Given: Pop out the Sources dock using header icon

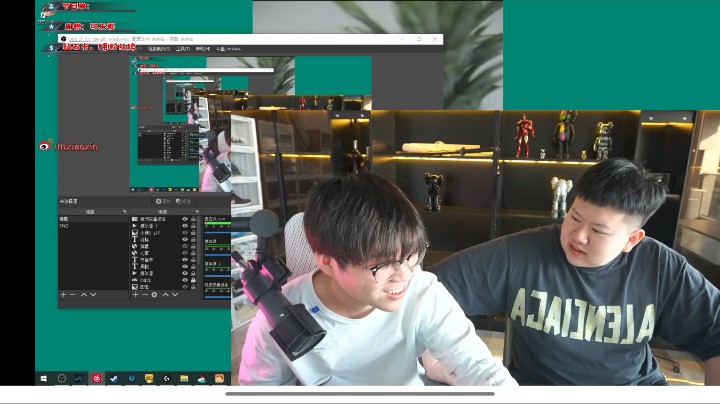Looking at the screenshot, I should pos(197,212).
